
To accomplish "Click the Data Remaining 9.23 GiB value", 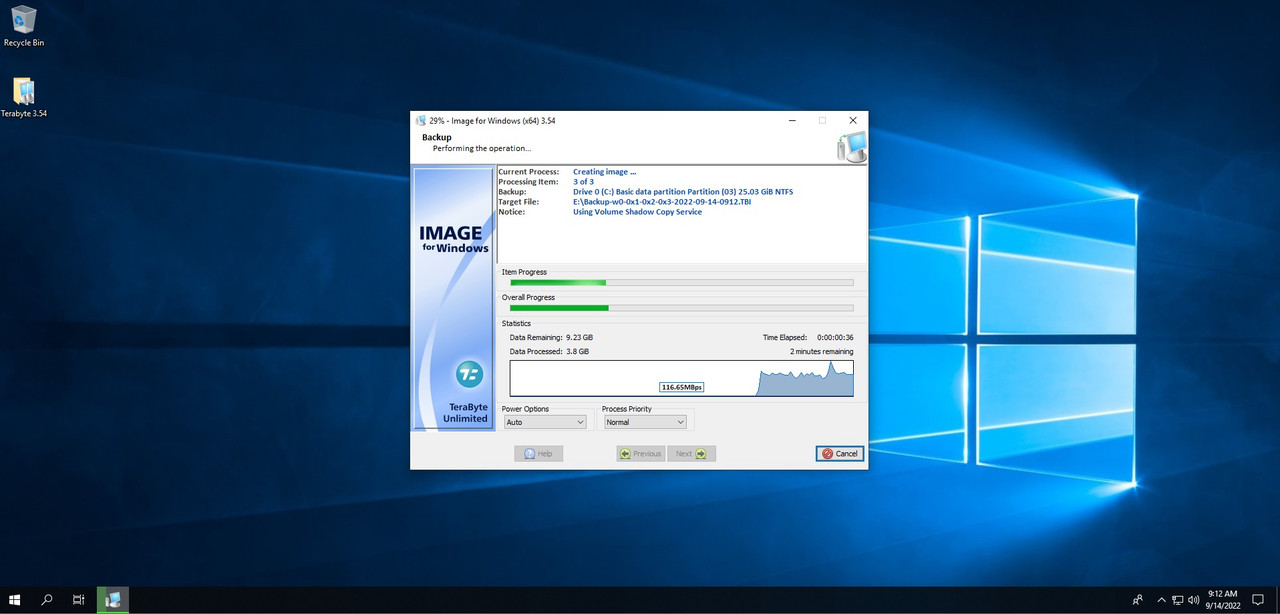I will point(580,338).
